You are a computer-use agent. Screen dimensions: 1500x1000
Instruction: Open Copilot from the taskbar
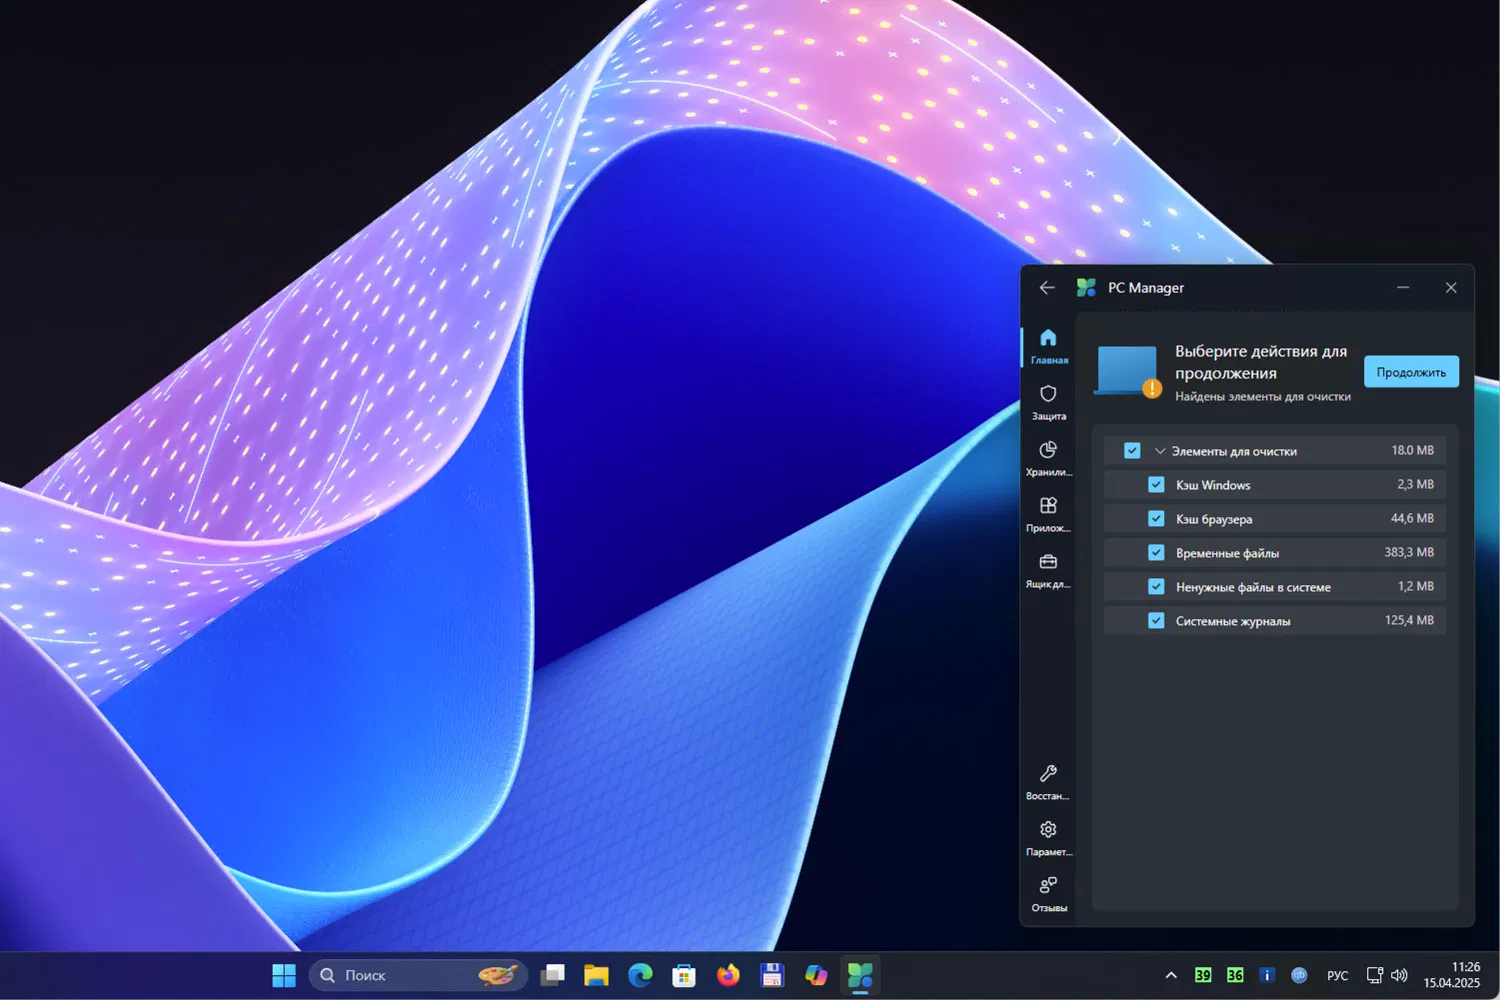point(816,975)
